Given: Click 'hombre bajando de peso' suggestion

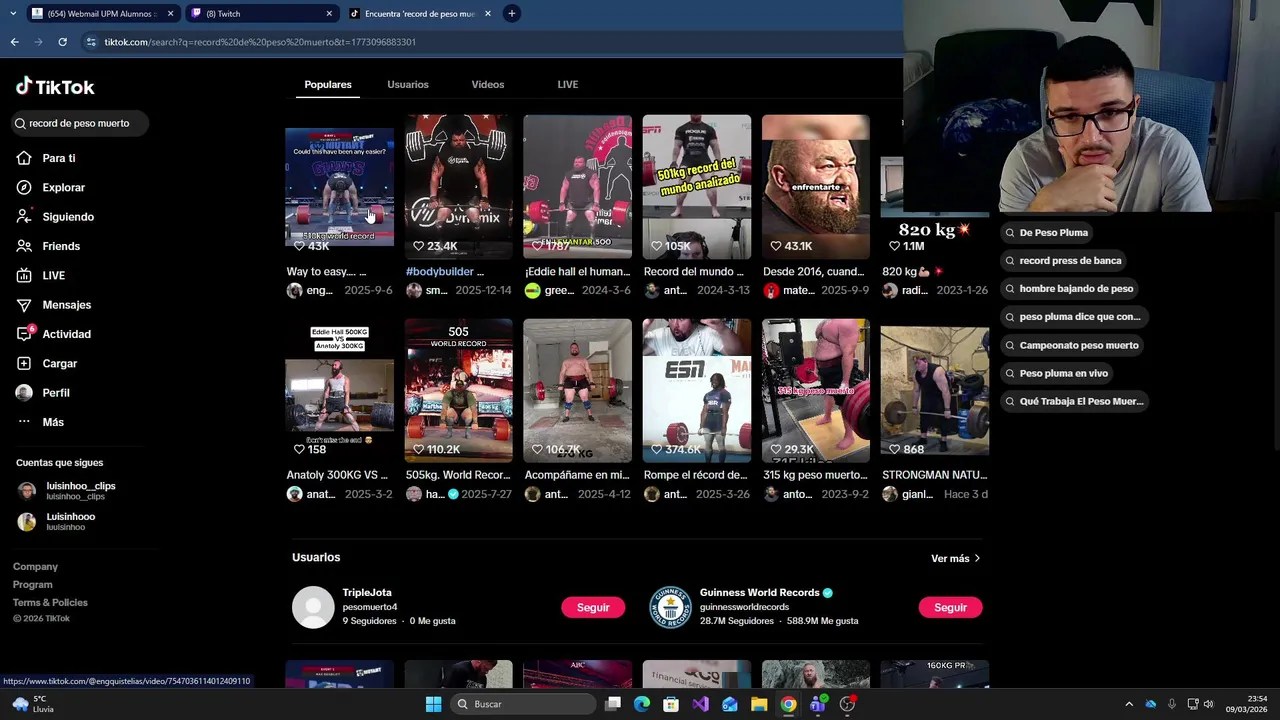Looking at the screenshot, I should (x=1070, y=289).
